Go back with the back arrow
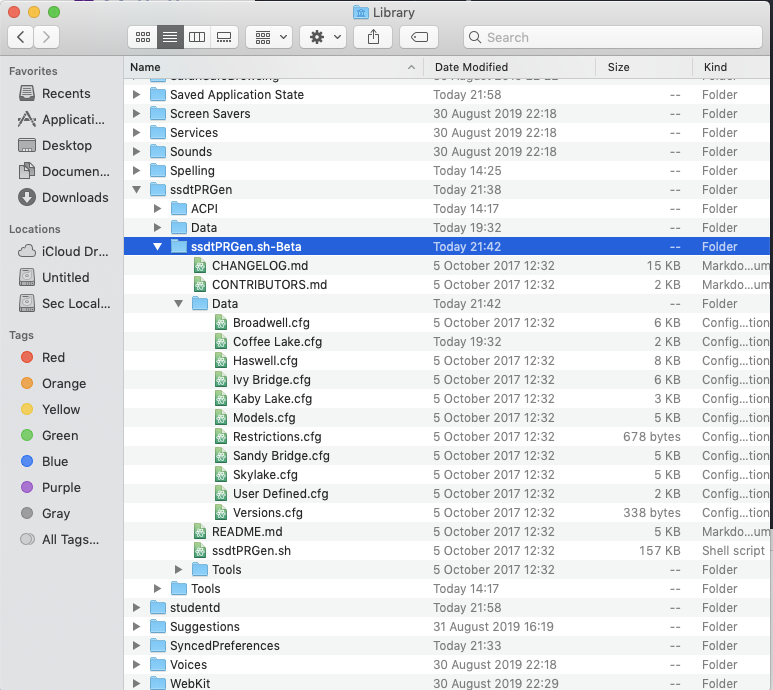This screenshot has width=773, height=690. 21,37
